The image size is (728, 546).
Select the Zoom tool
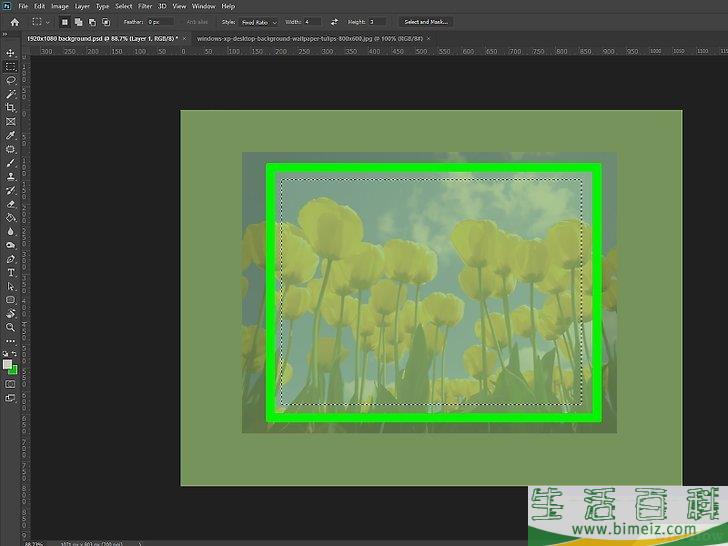tap(11, 327)
